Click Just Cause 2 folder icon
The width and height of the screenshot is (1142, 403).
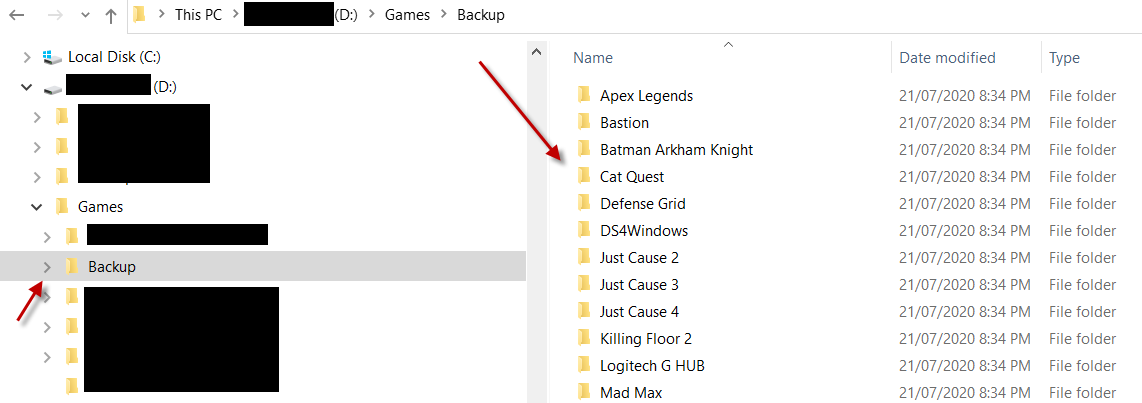584,257
